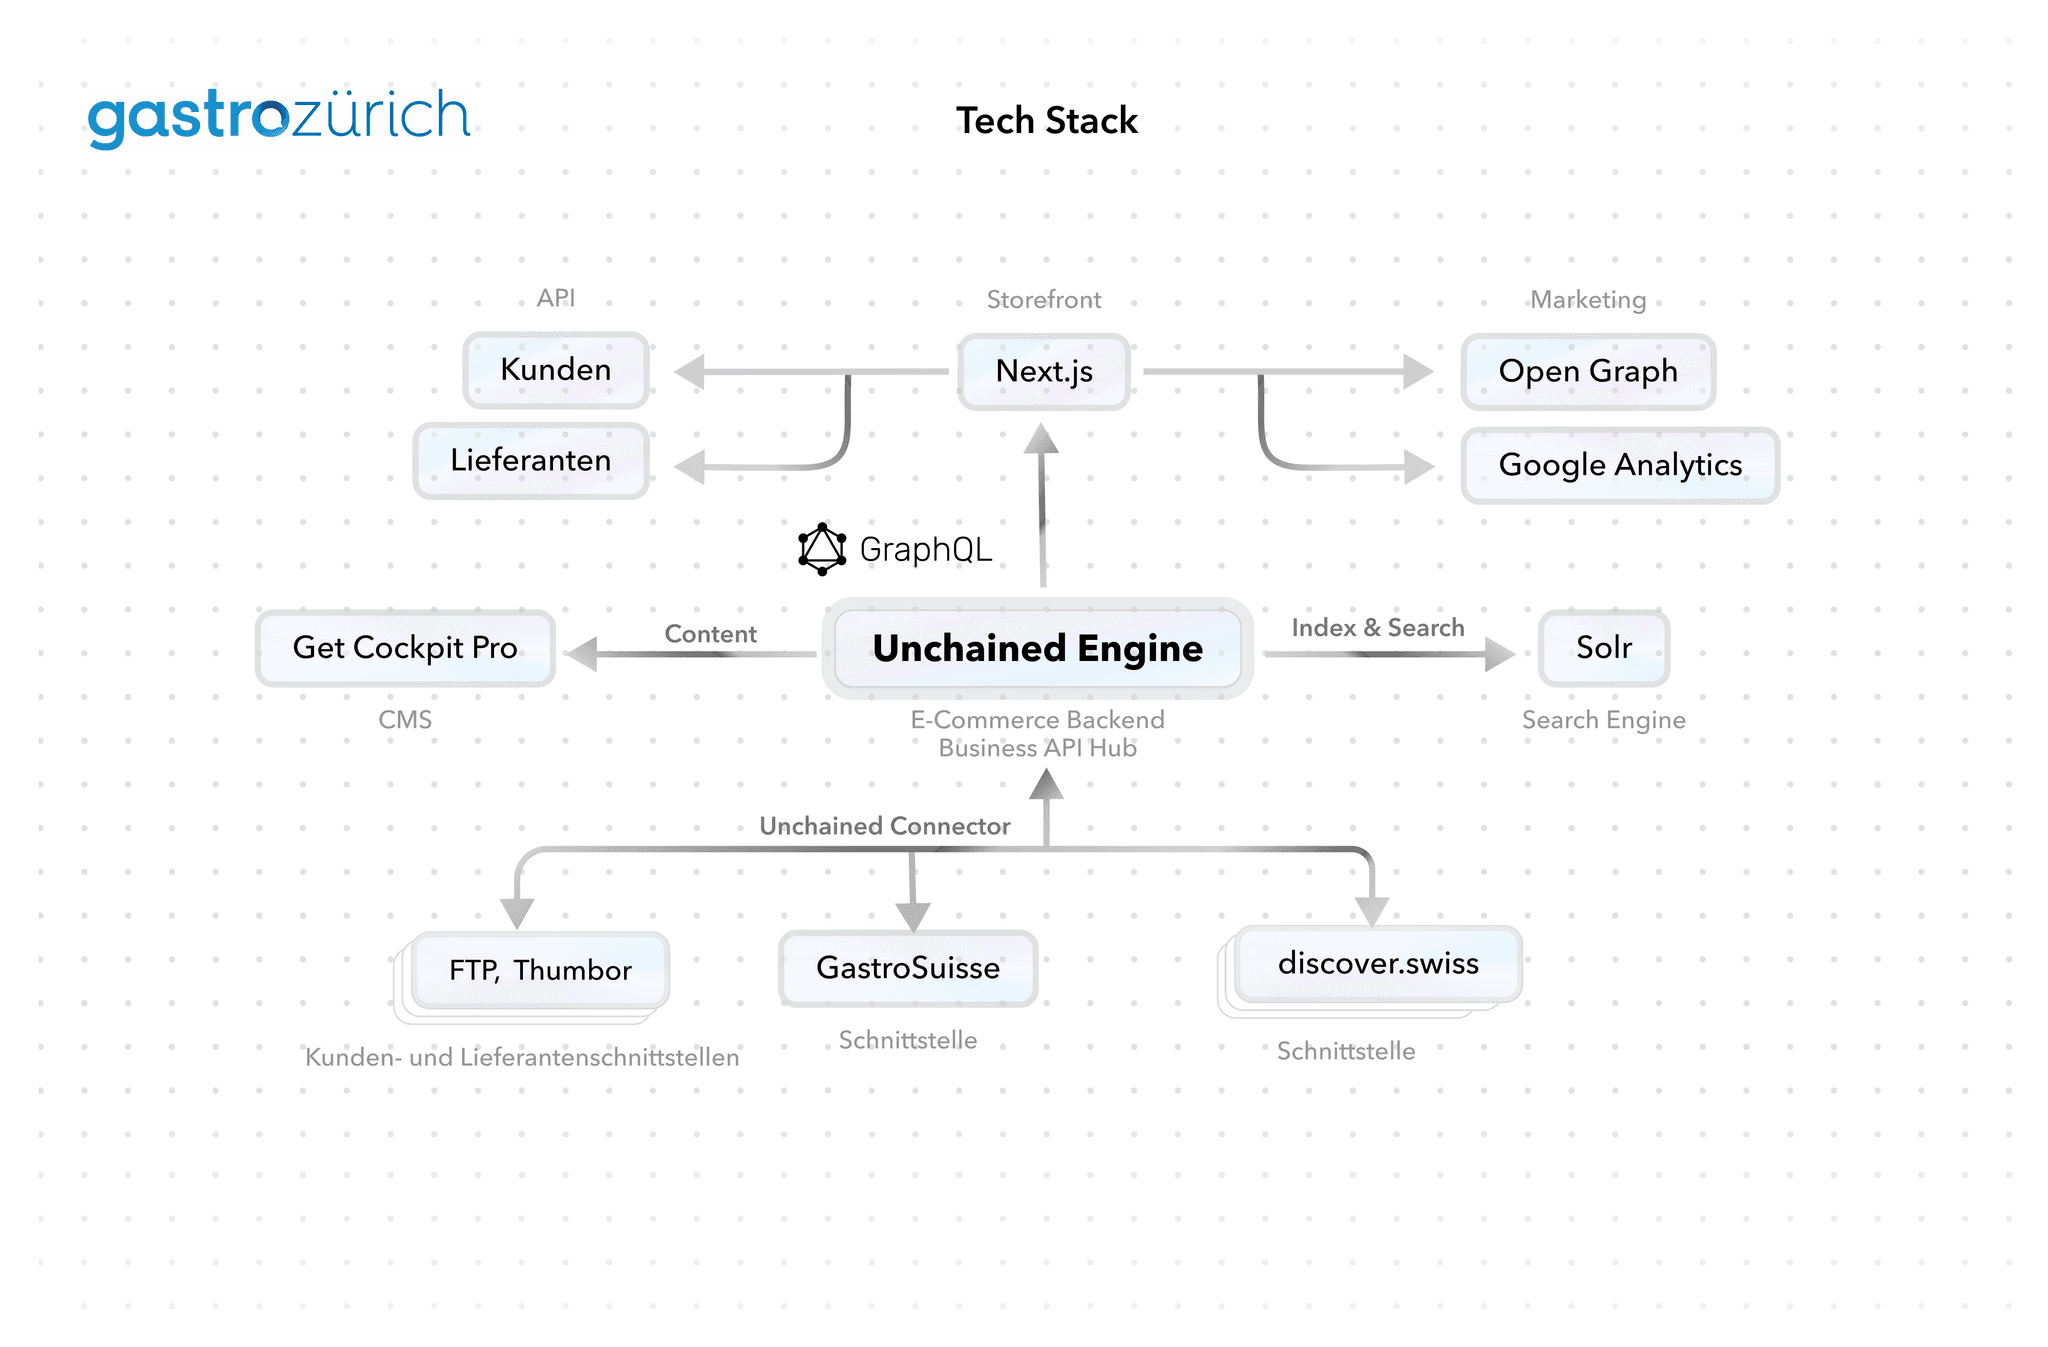The width and height of the screenshot is (2048, 1347).
Task: Click the GraphQL hexagon logo icon
Action: pyautogui.click(x=822, y=549)
